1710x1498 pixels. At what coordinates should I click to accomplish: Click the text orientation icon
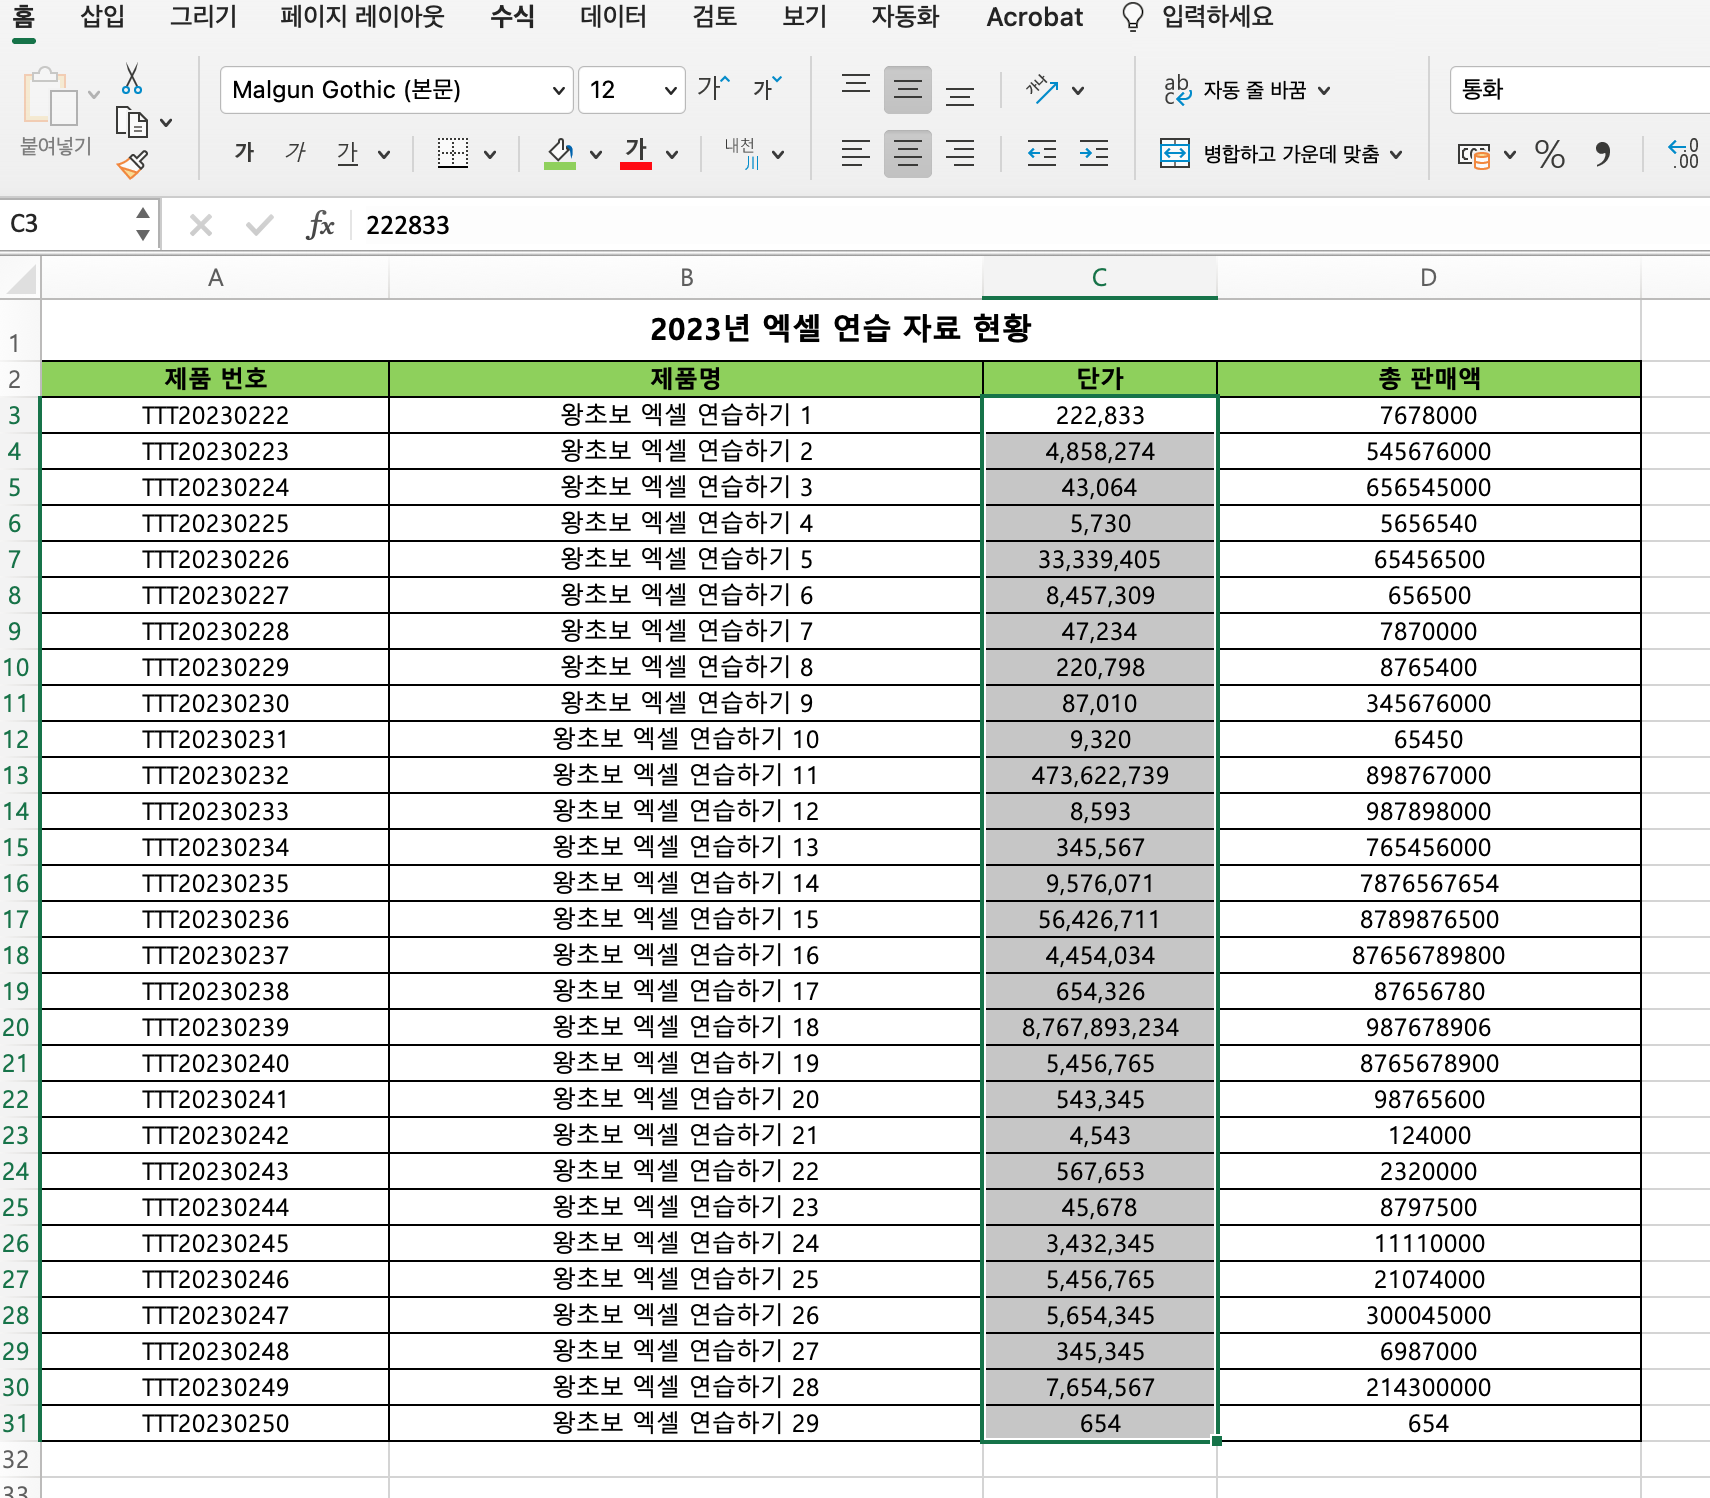pos(1042,89)
